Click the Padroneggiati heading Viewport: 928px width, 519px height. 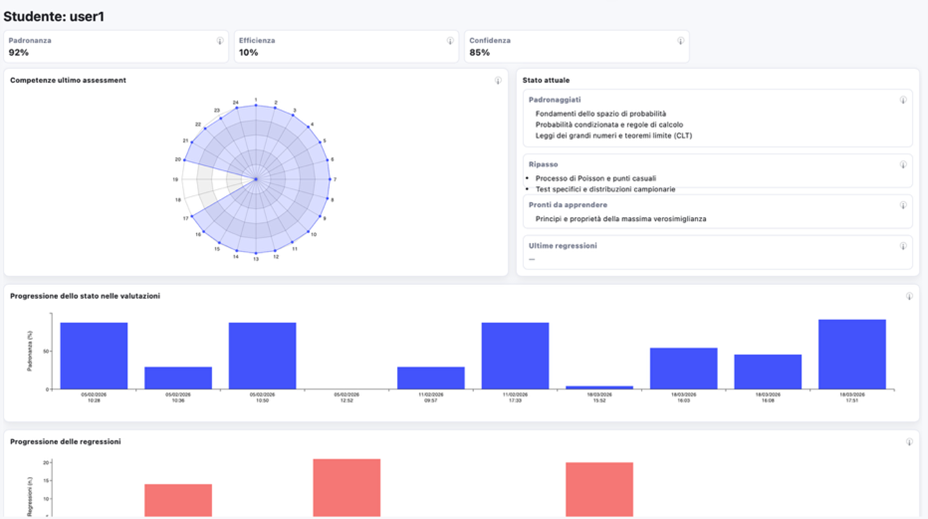(555, 100)
